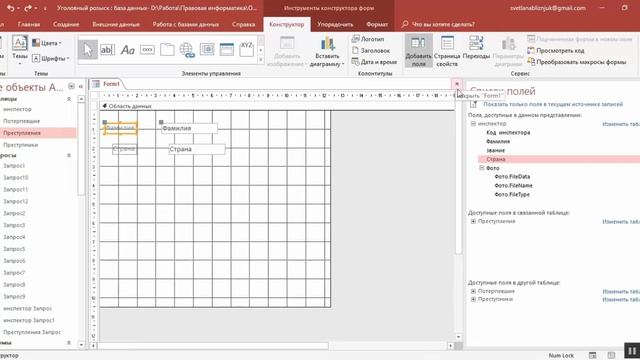Click the Темы (Themes) button
Viewport: 640px width, 360px height.
[x=20, y=50]
